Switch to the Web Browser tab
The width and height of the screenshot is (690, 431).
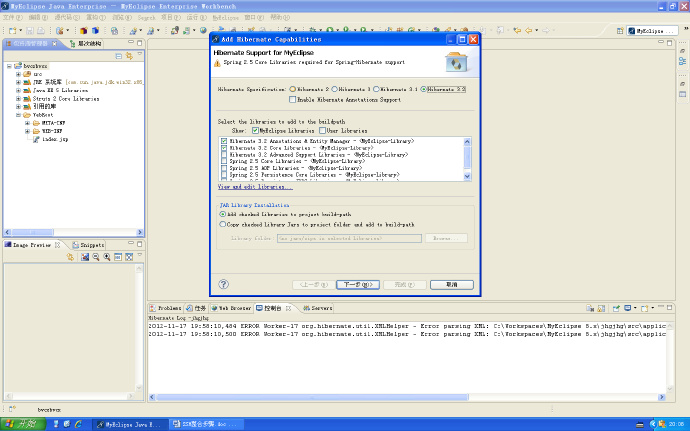pyautogui.click(x=231, y=308)
